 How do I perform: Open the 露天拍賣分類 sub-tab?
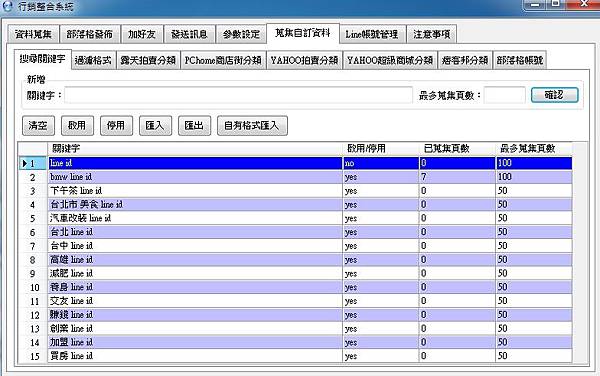[148, 60]
